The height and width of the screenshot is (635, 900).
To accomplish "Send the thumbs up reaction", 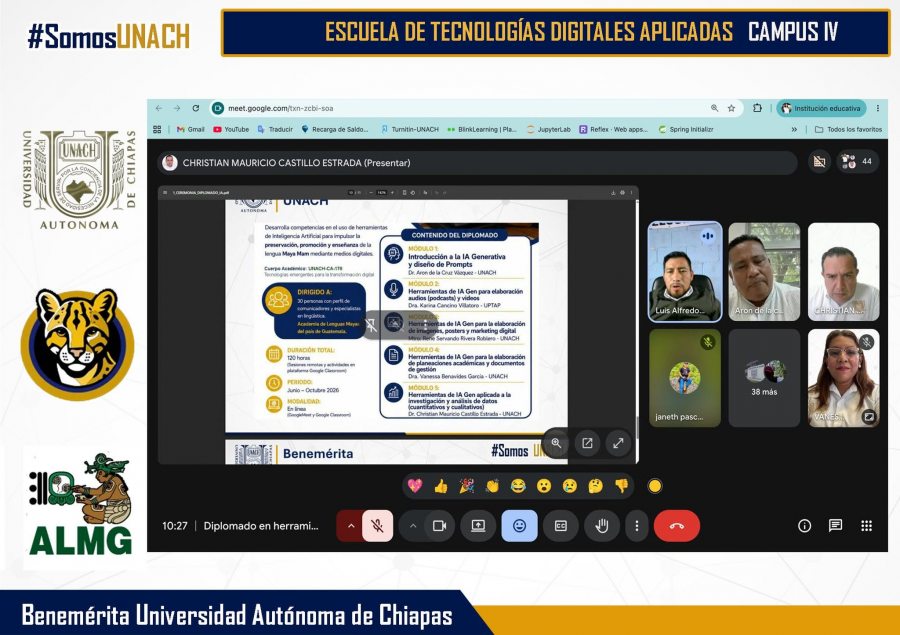I will point(441,486).
